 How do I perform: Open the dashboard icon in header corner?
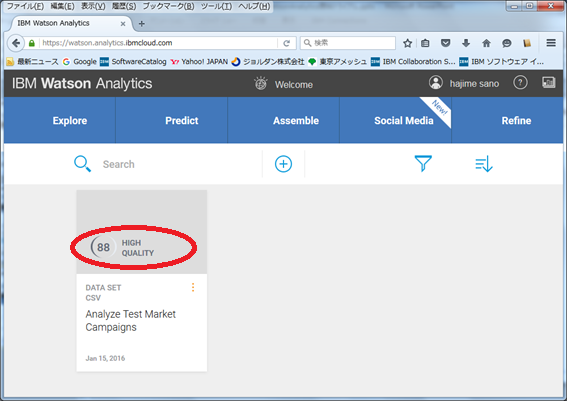tap(549, 82)
